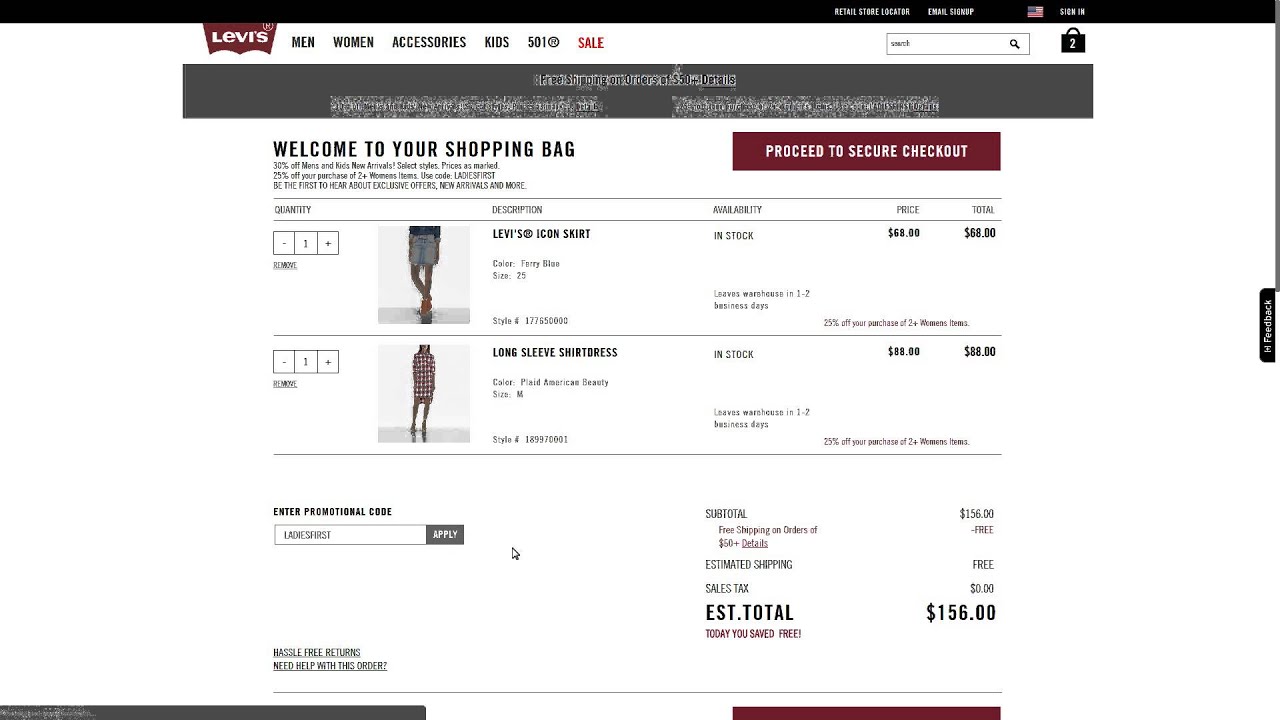The width and height of the screenshot is (1280, 720).
Task: Click the Levi's® Icon Skirt title
Action: pyautogui.click(x=541, y=234)
